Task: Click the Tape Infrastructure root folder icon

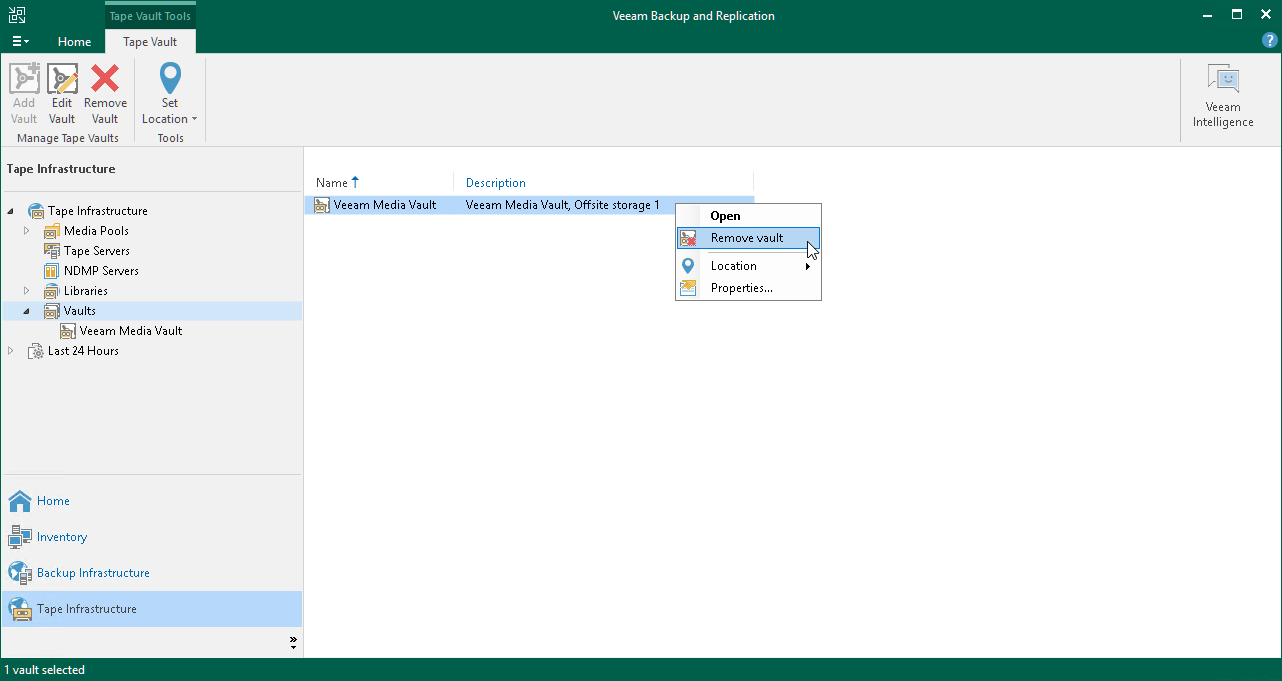Action: pos(36,211)
